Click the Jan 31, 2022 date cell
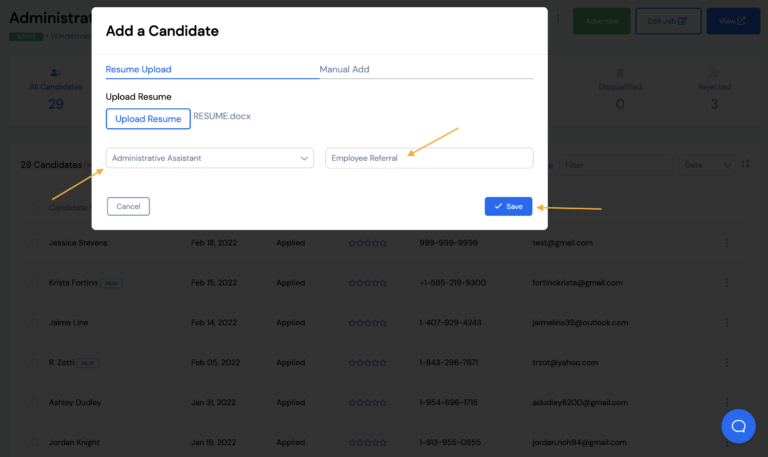 click(213, 402)
